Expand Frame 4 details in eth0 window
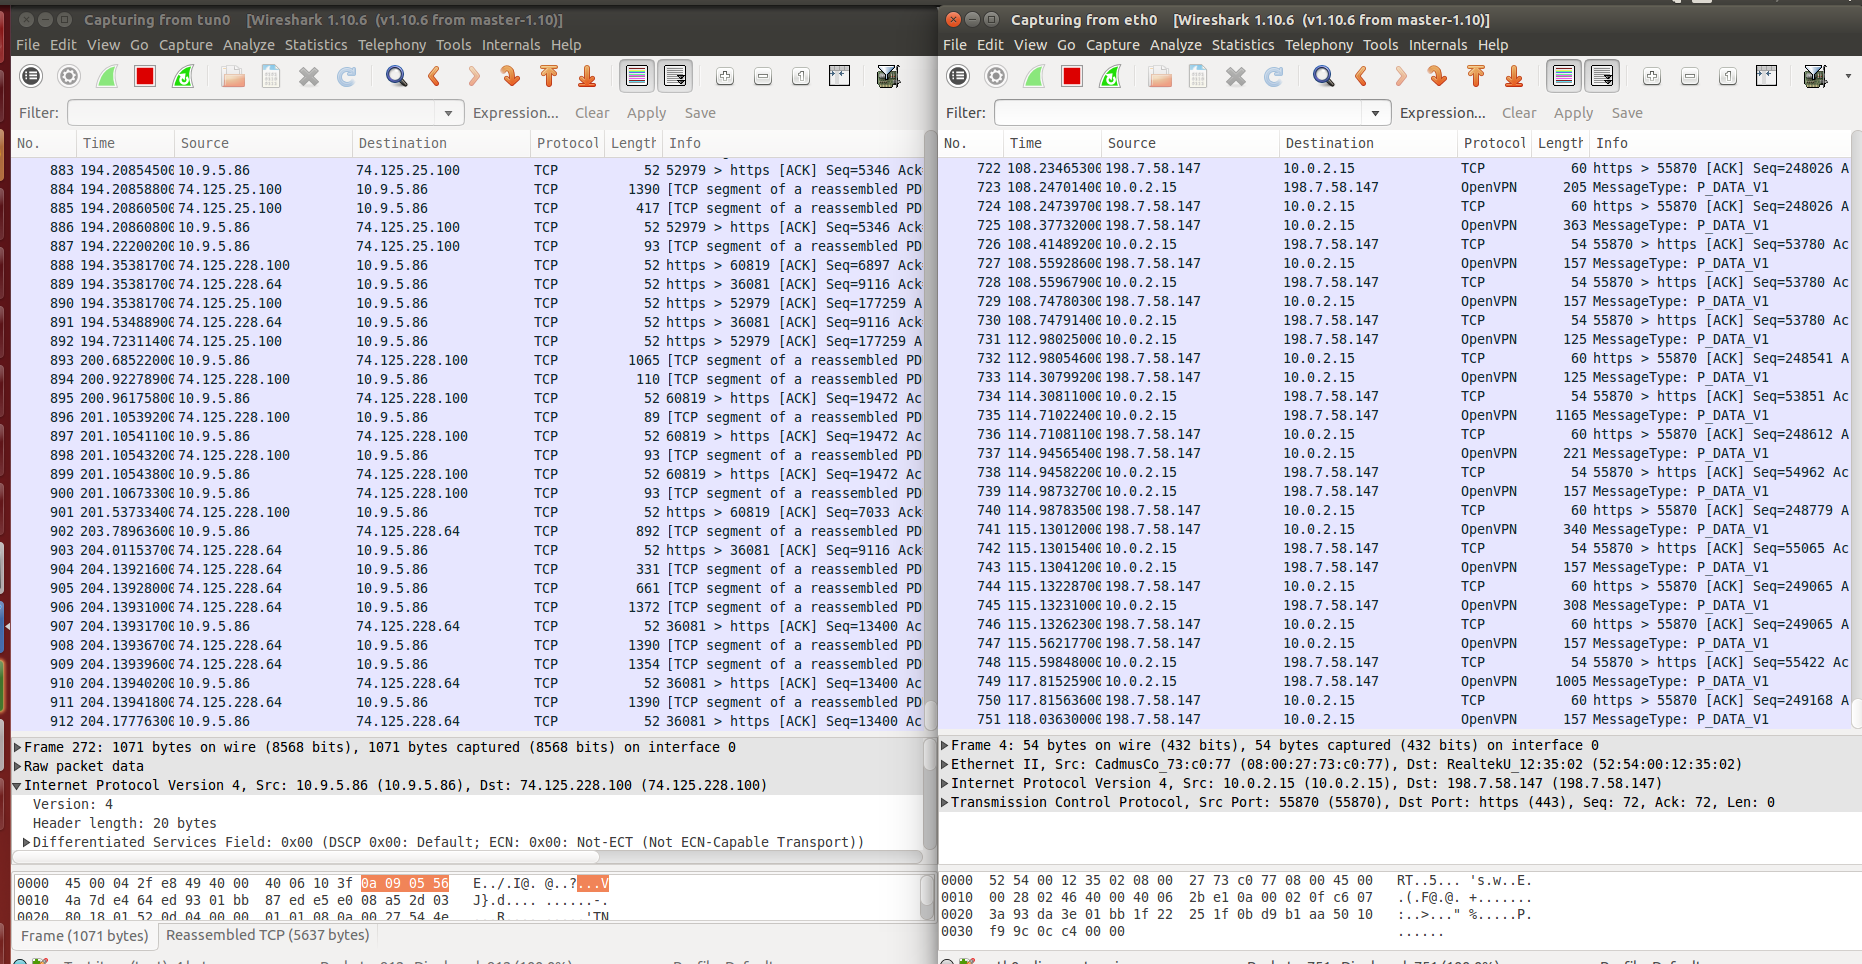Image resolution: width=1862 pixels, height=964 pixels. 945,745
